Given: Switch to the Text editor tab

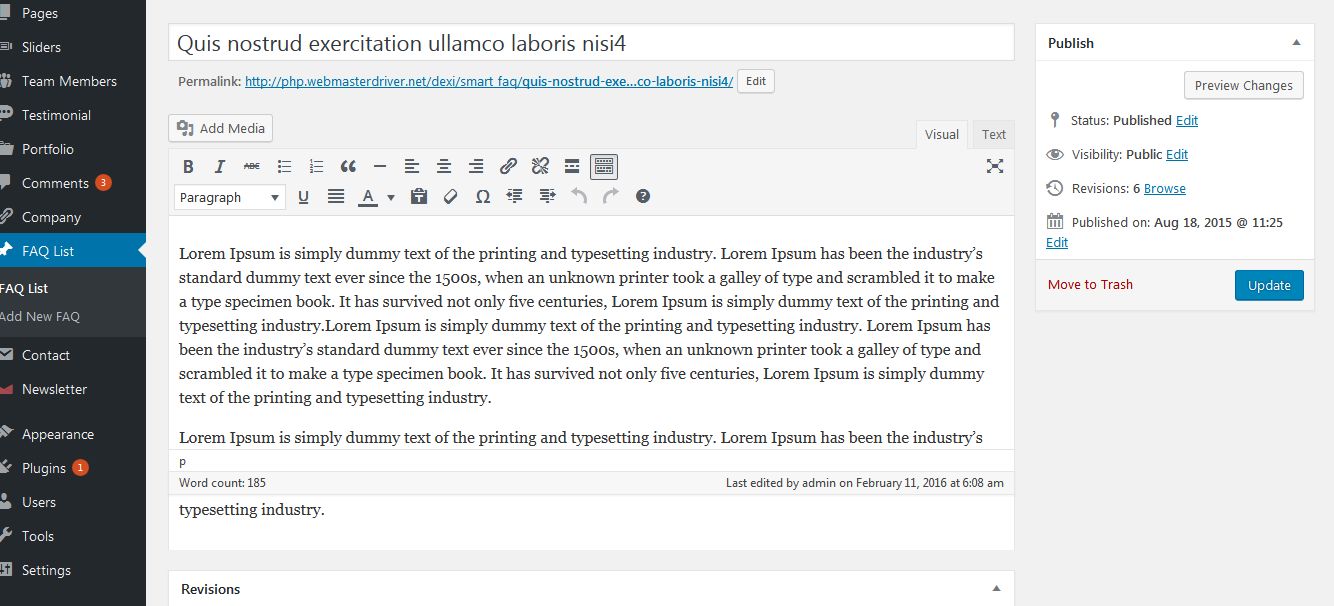Looking at the screenshot, I should 993,134.
